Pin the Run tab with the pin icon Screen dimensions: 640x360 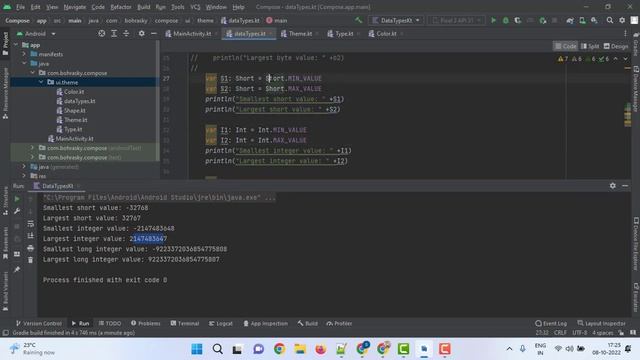(17, 269)
